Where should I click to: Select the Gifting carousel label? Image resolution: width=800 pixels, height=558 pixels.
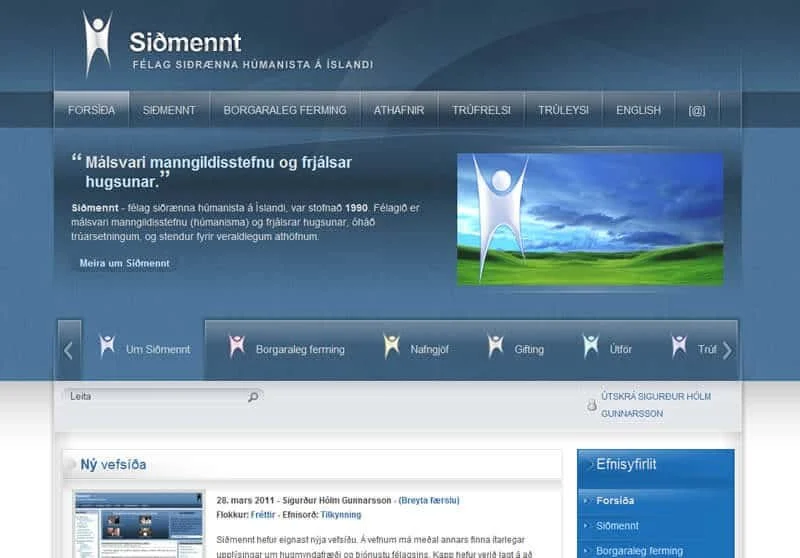(x=529, y=349)
